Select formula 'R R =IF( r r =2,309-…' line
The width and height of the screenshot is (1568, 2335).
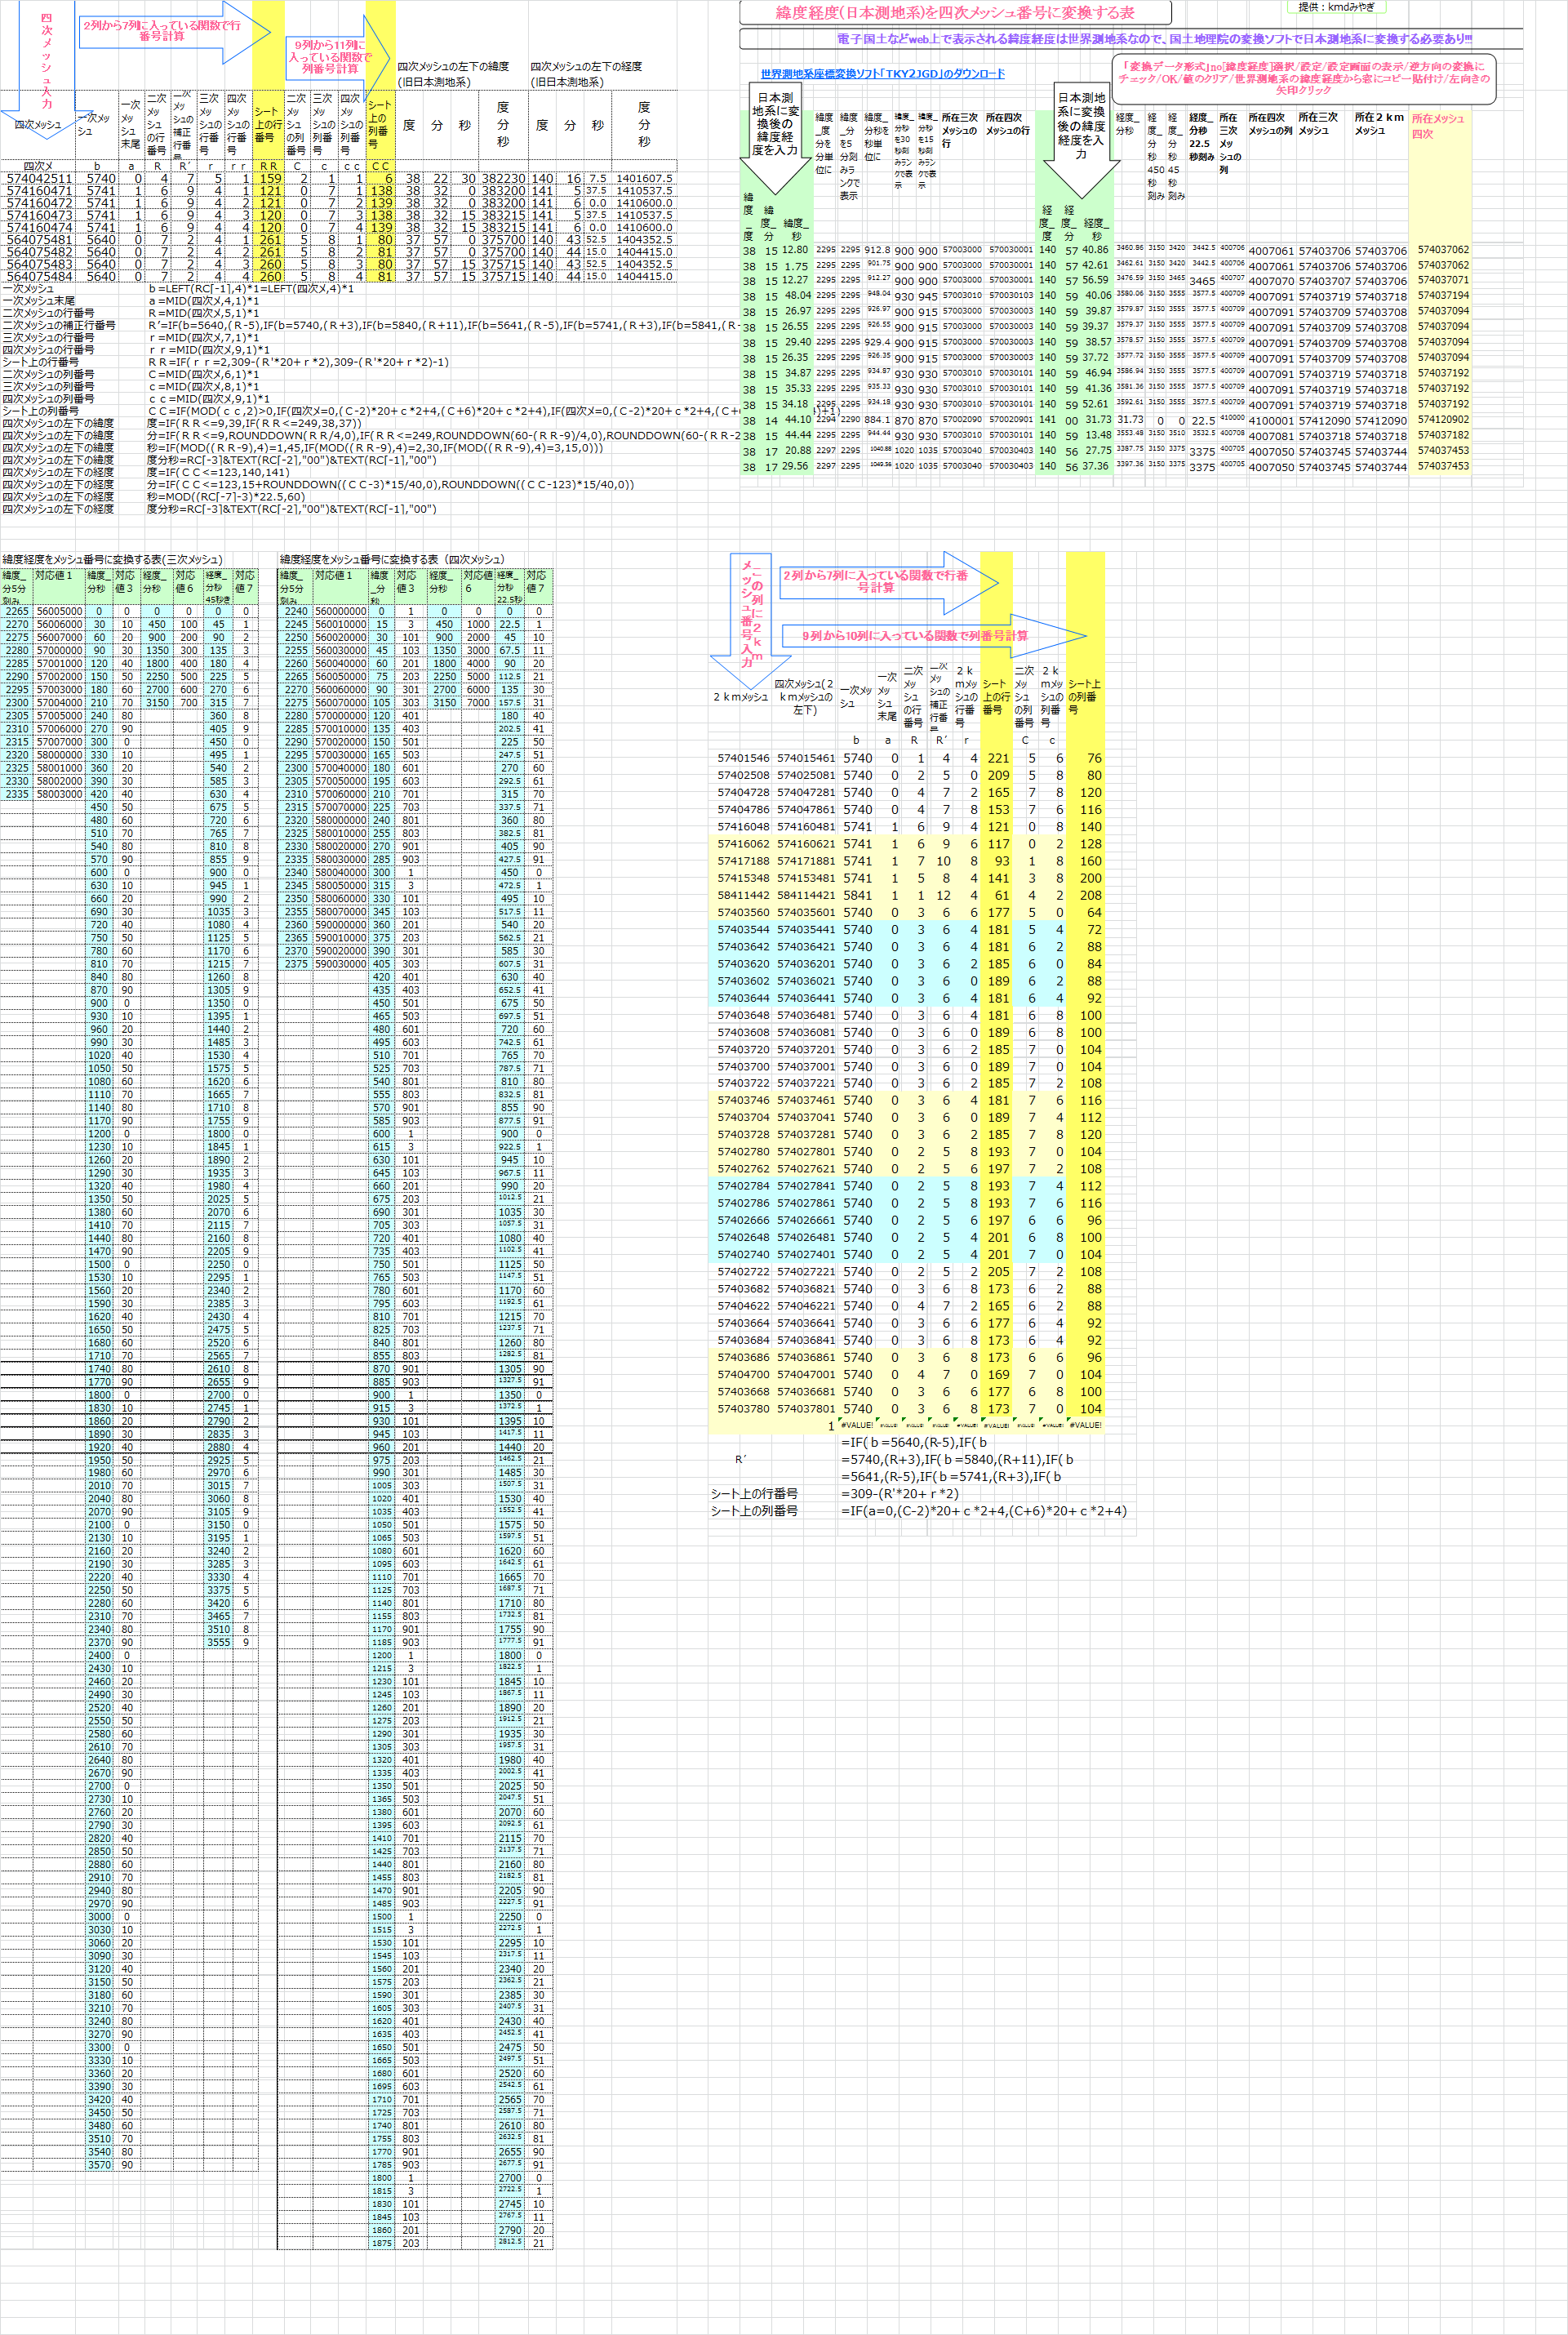(298, 362)
